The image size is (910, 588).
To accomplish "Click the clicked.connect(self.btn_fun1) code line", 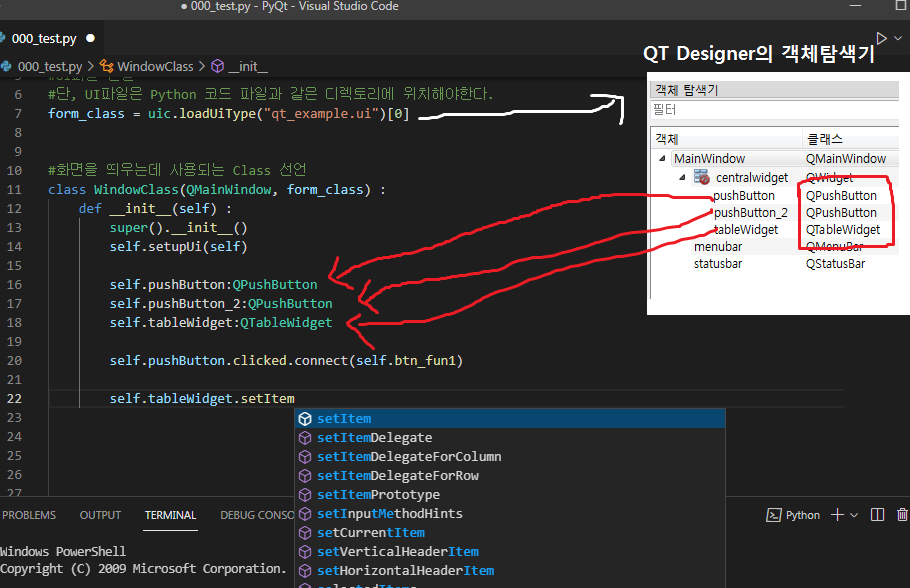I will coord(286,360).
